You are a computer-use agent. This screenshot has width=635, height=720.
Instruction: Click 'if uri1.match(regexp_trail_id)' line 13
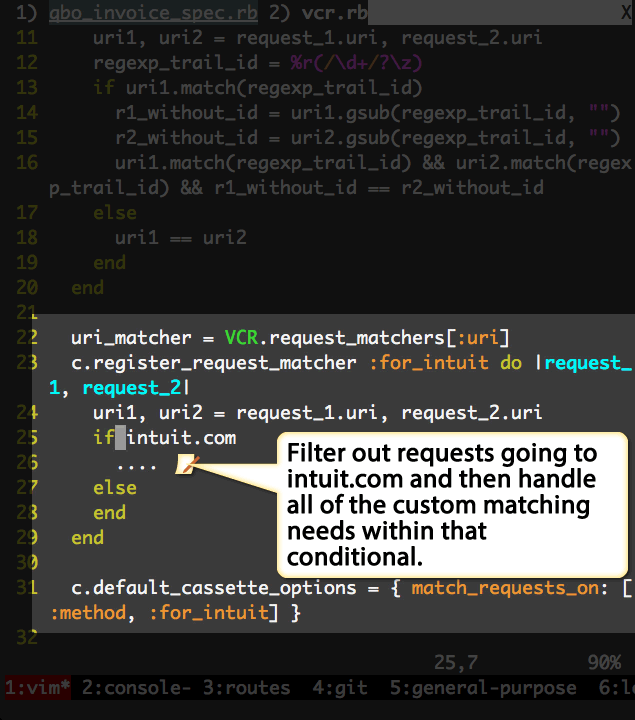tap(258, 88)
